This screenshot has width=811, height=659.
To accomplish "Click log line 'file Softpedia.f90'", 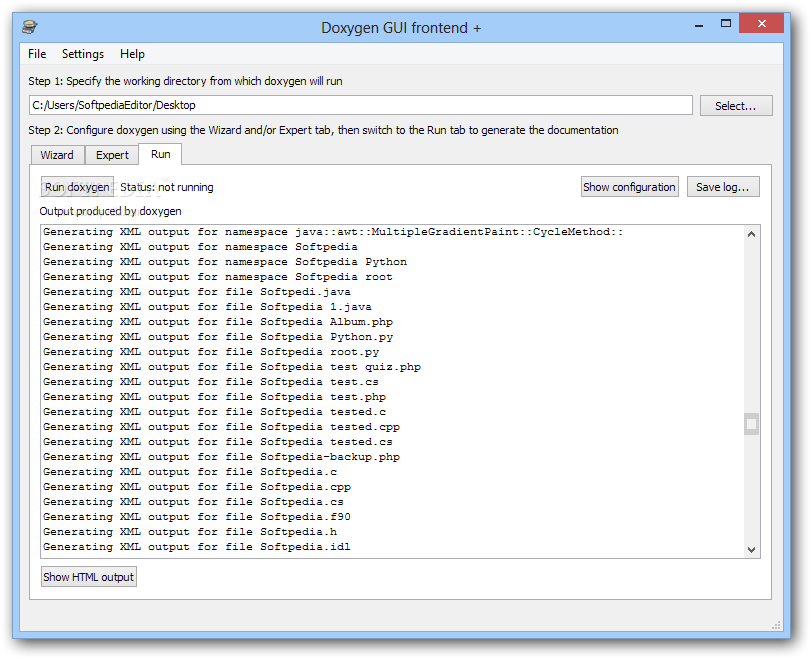I will coord(197,517).
